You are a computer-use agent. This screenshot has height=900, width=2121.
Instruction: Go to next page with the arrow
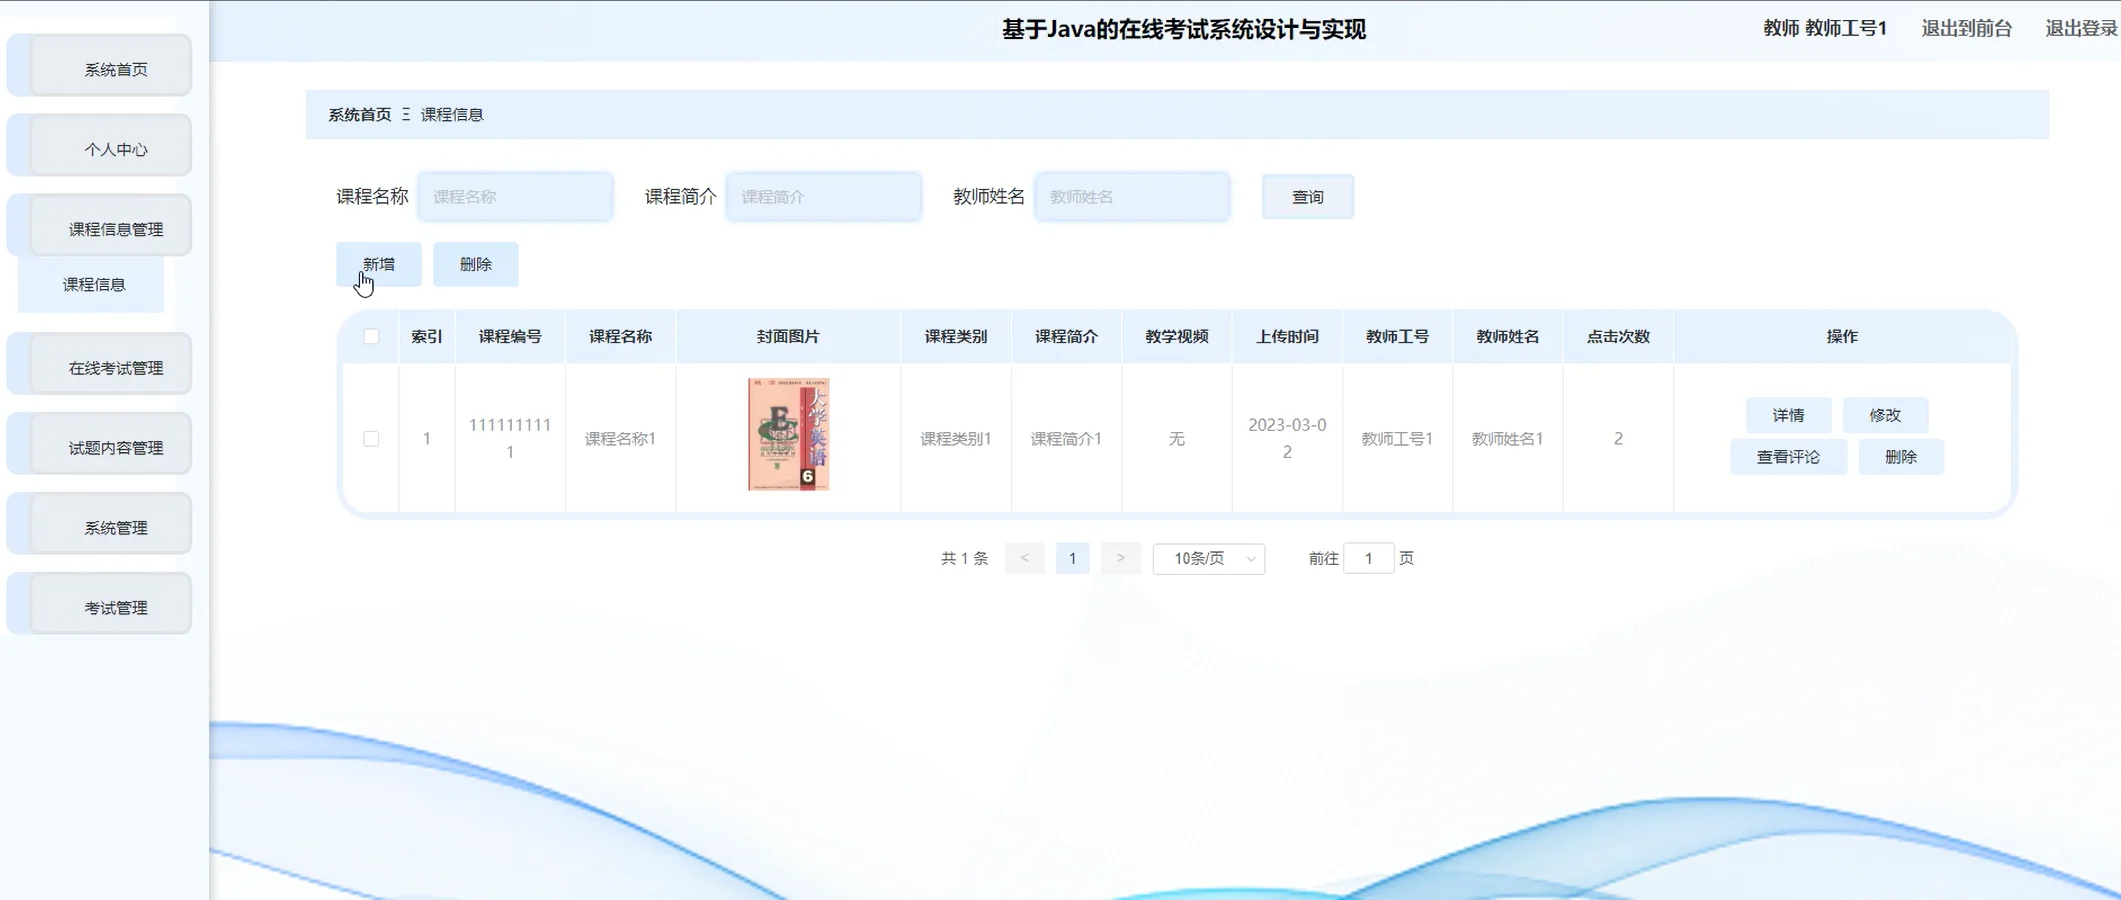pos(1120,558)
